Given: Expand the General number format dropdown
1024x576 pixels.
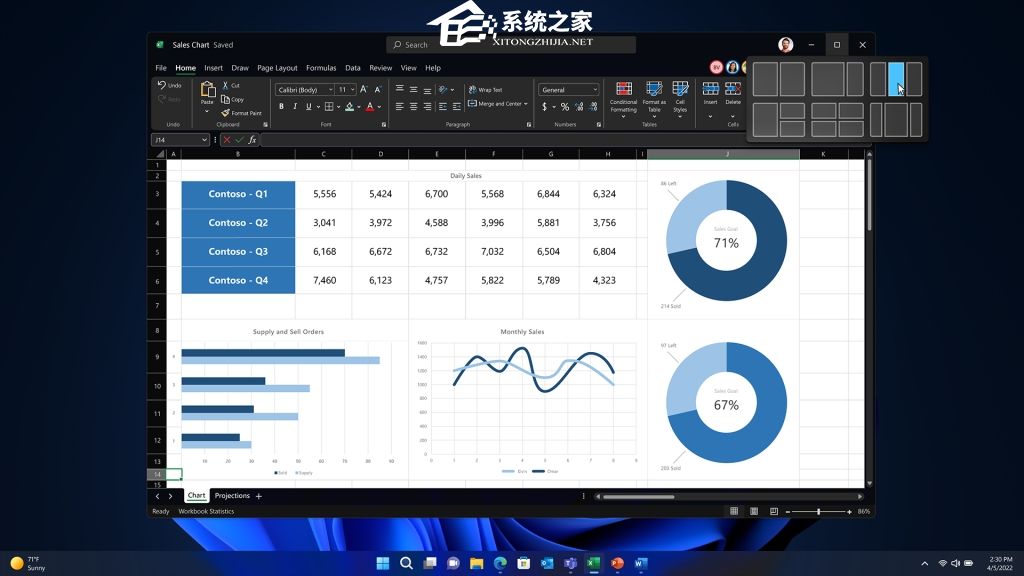Looking at the screenshot, I should pyautogui.click(x=568, y=90).
